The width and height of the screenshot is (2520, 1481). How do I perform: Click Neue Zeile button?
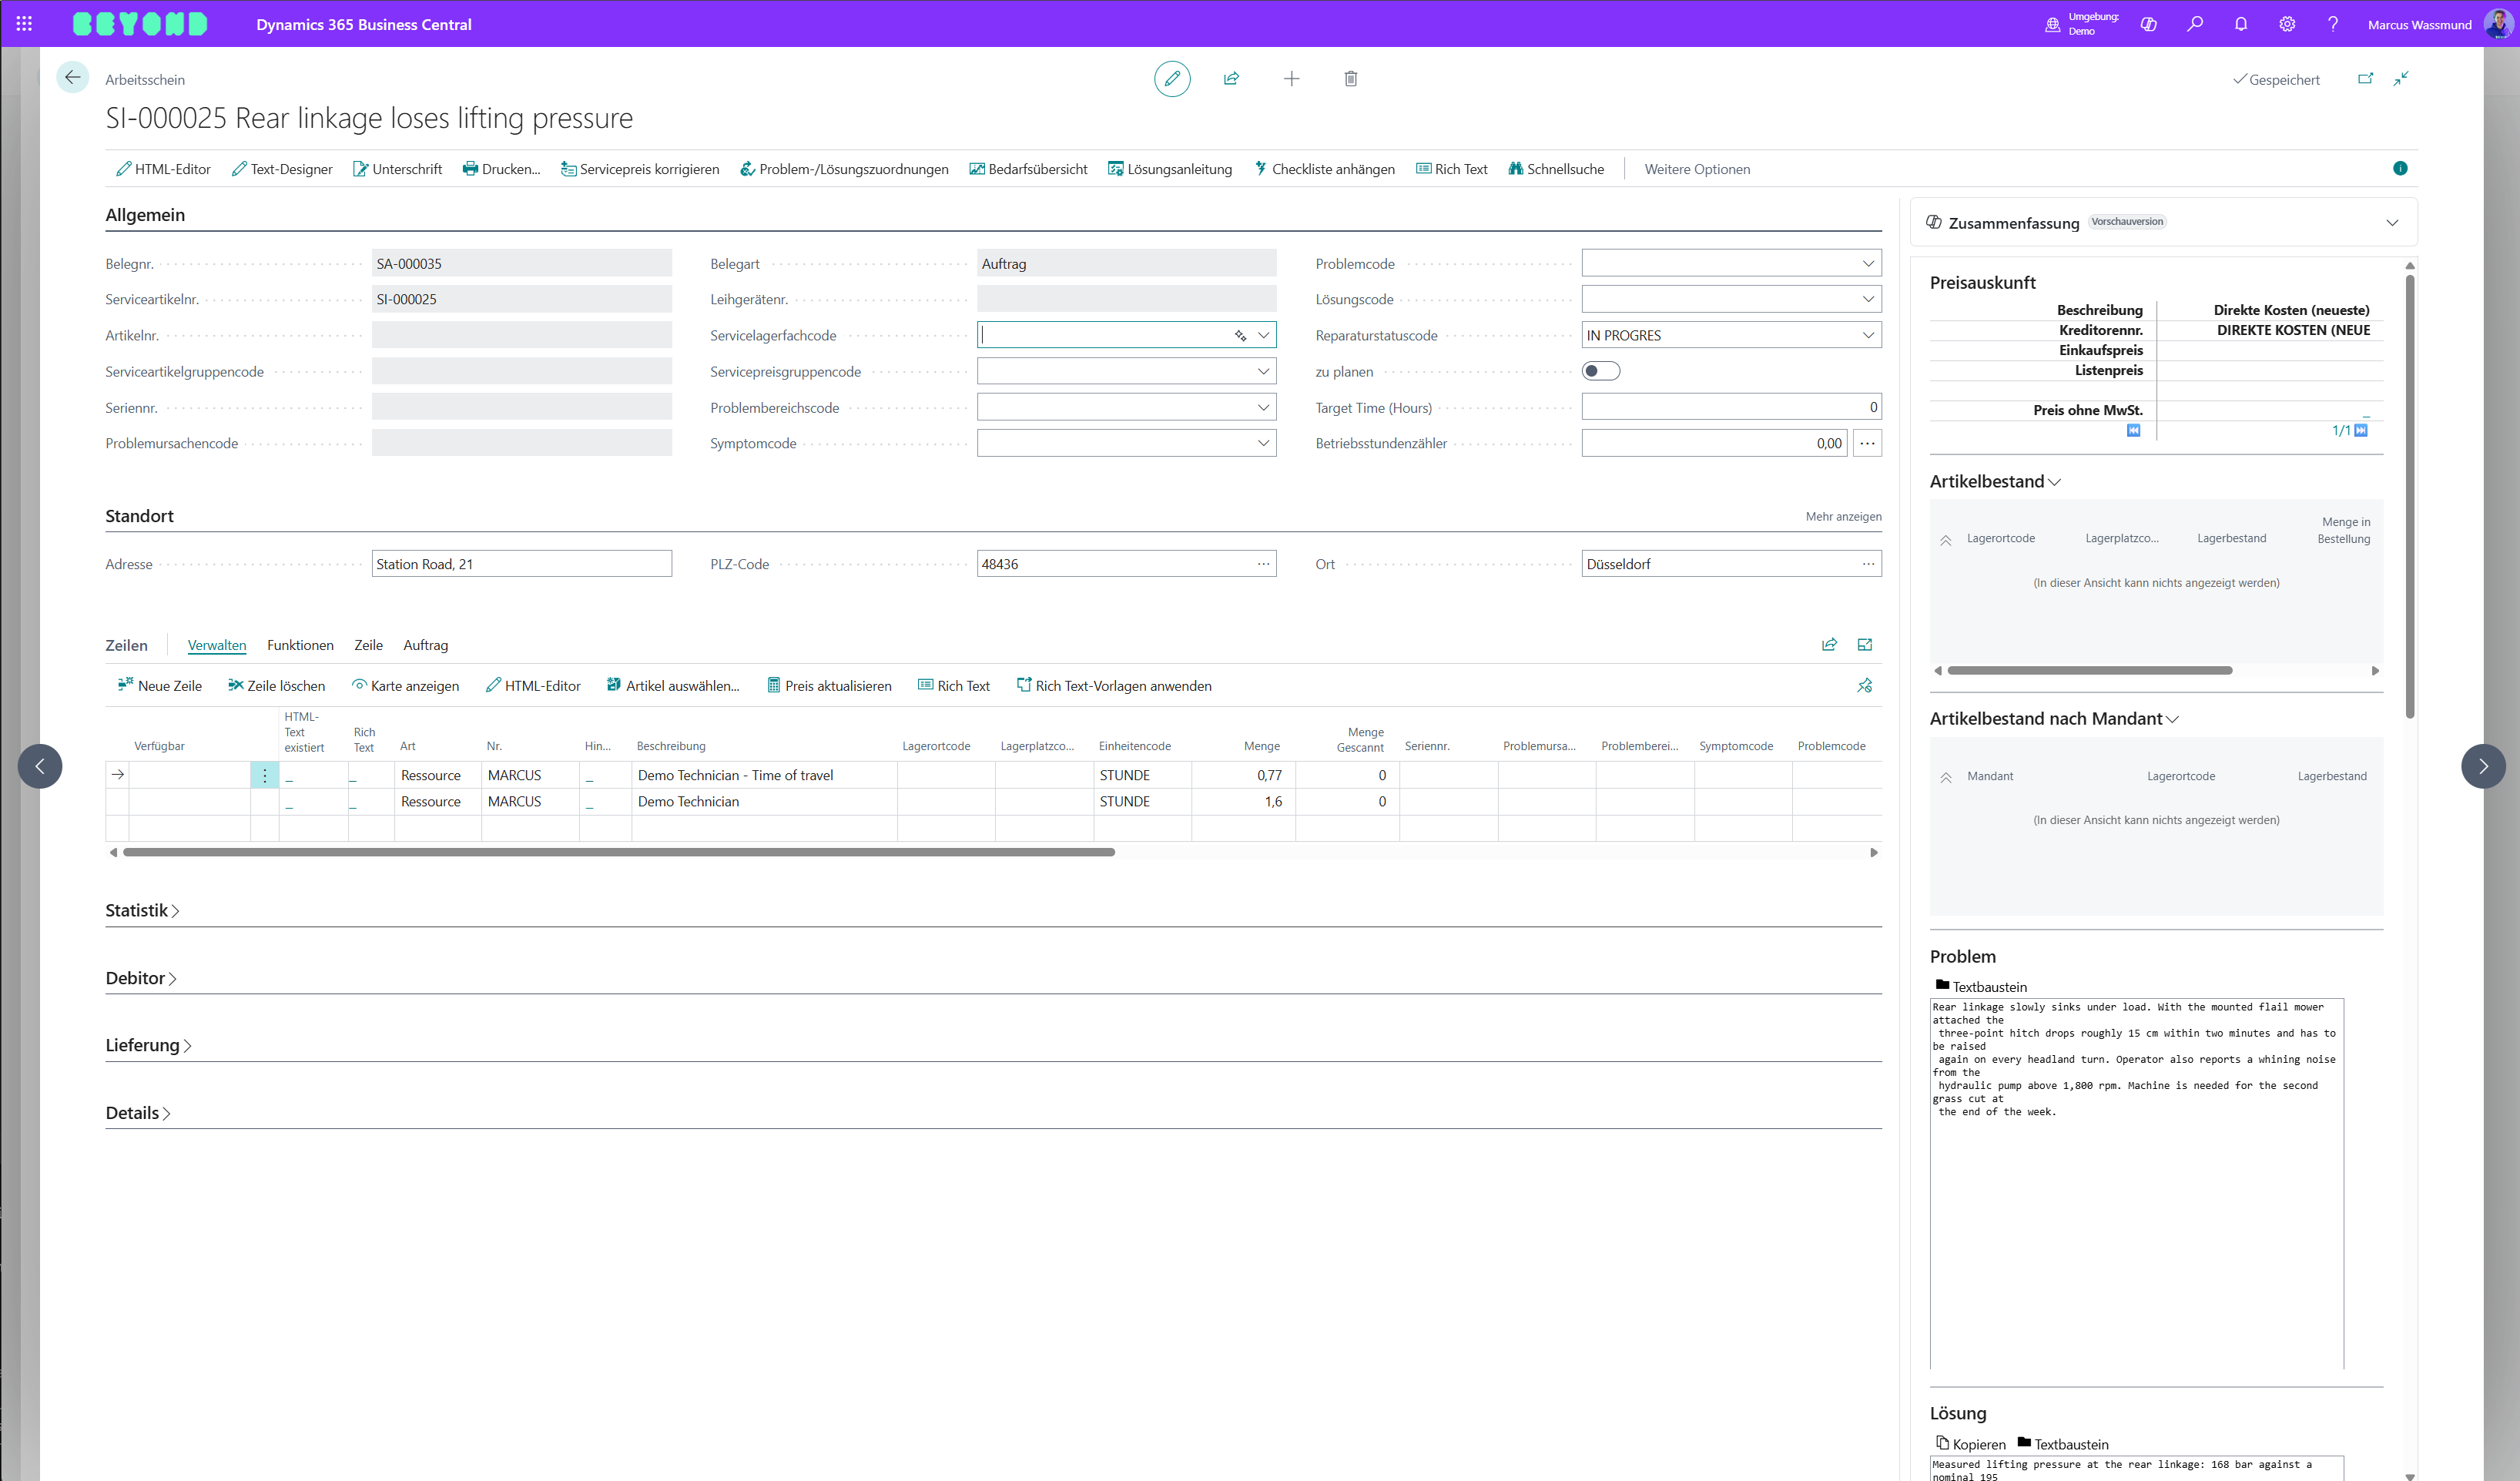tap(160, 685)
